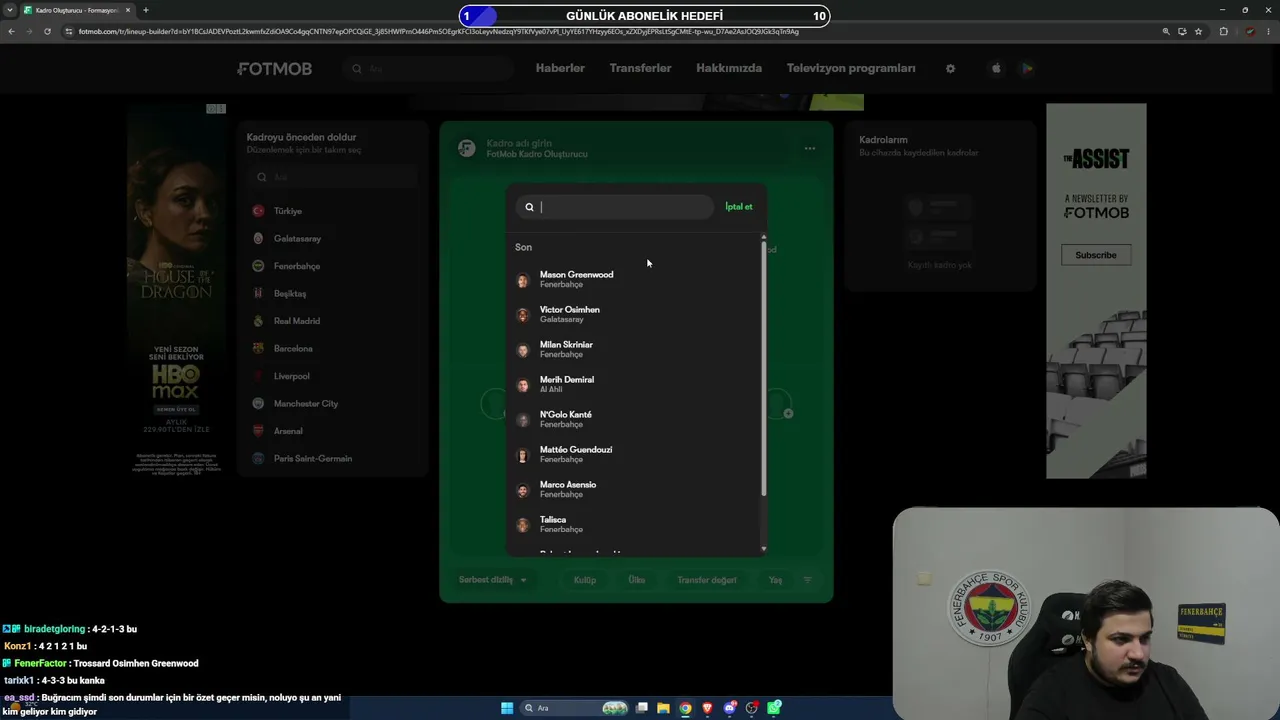Prefill squad with Manchester City

click(332, 404)
